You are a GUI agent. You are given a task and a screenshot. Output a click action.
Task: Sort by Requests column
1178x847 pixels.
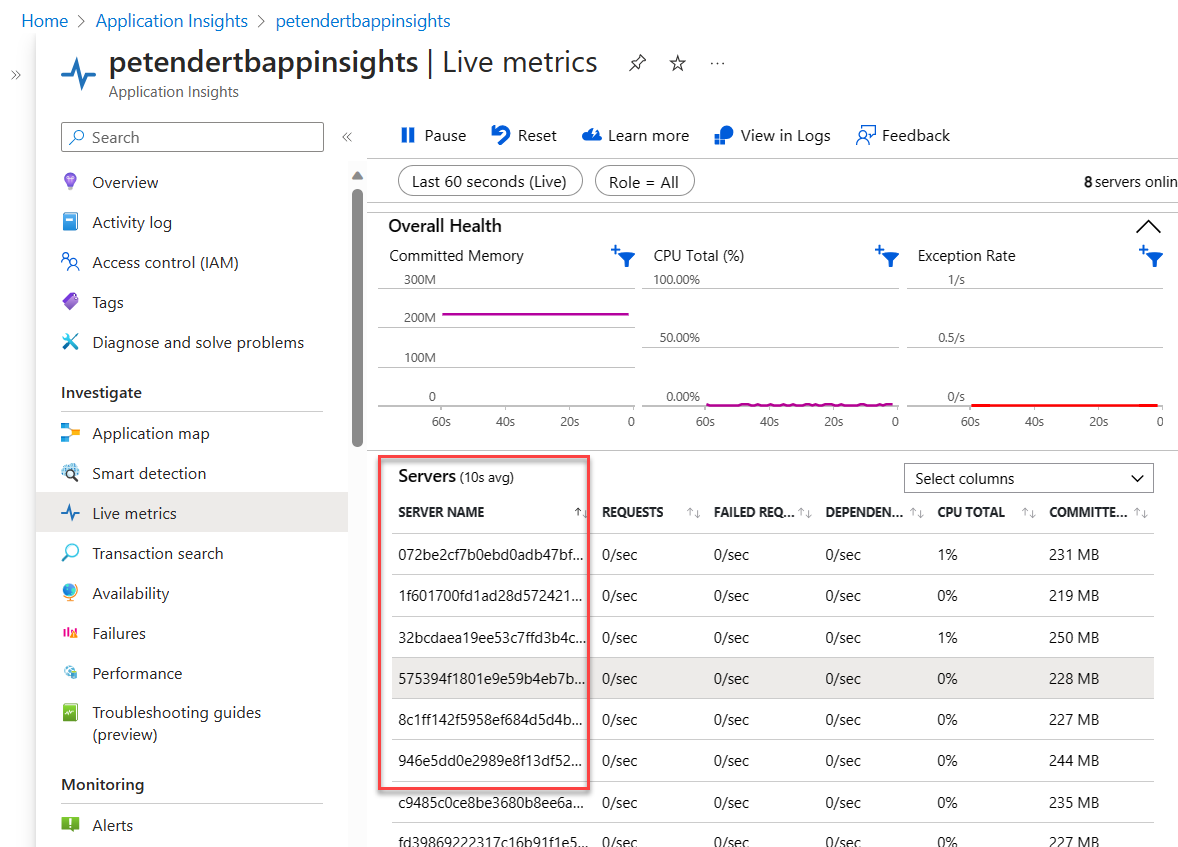[693, 513]
